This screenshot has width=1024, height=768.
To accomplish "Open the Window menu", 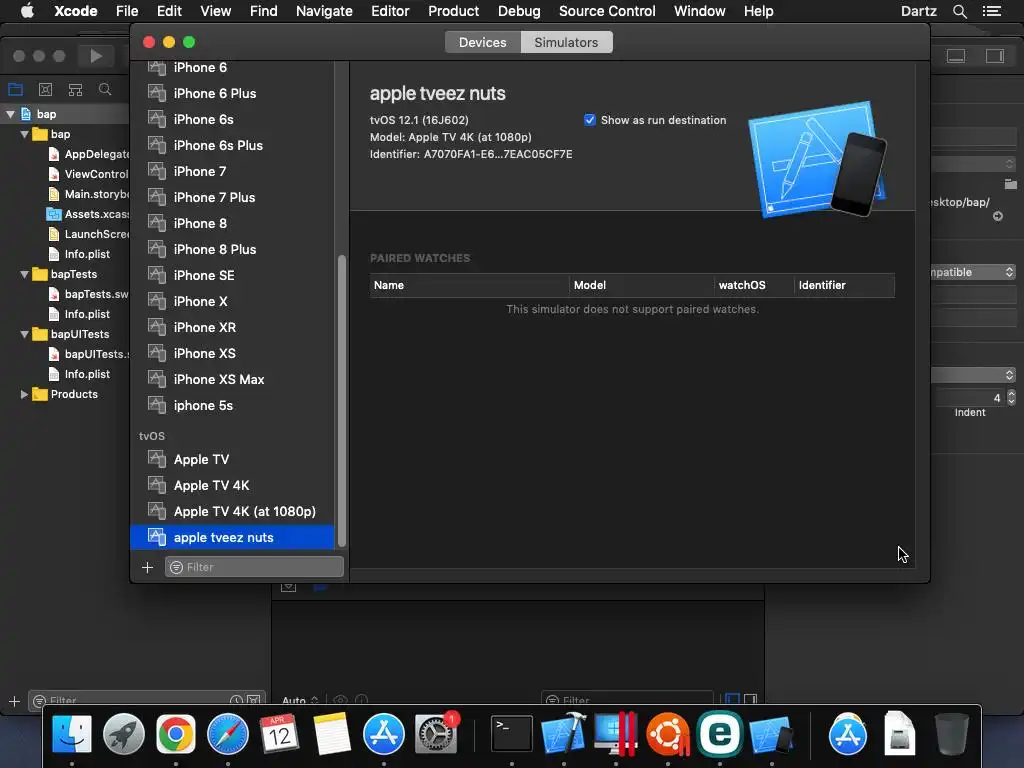I will click(699, 11).
